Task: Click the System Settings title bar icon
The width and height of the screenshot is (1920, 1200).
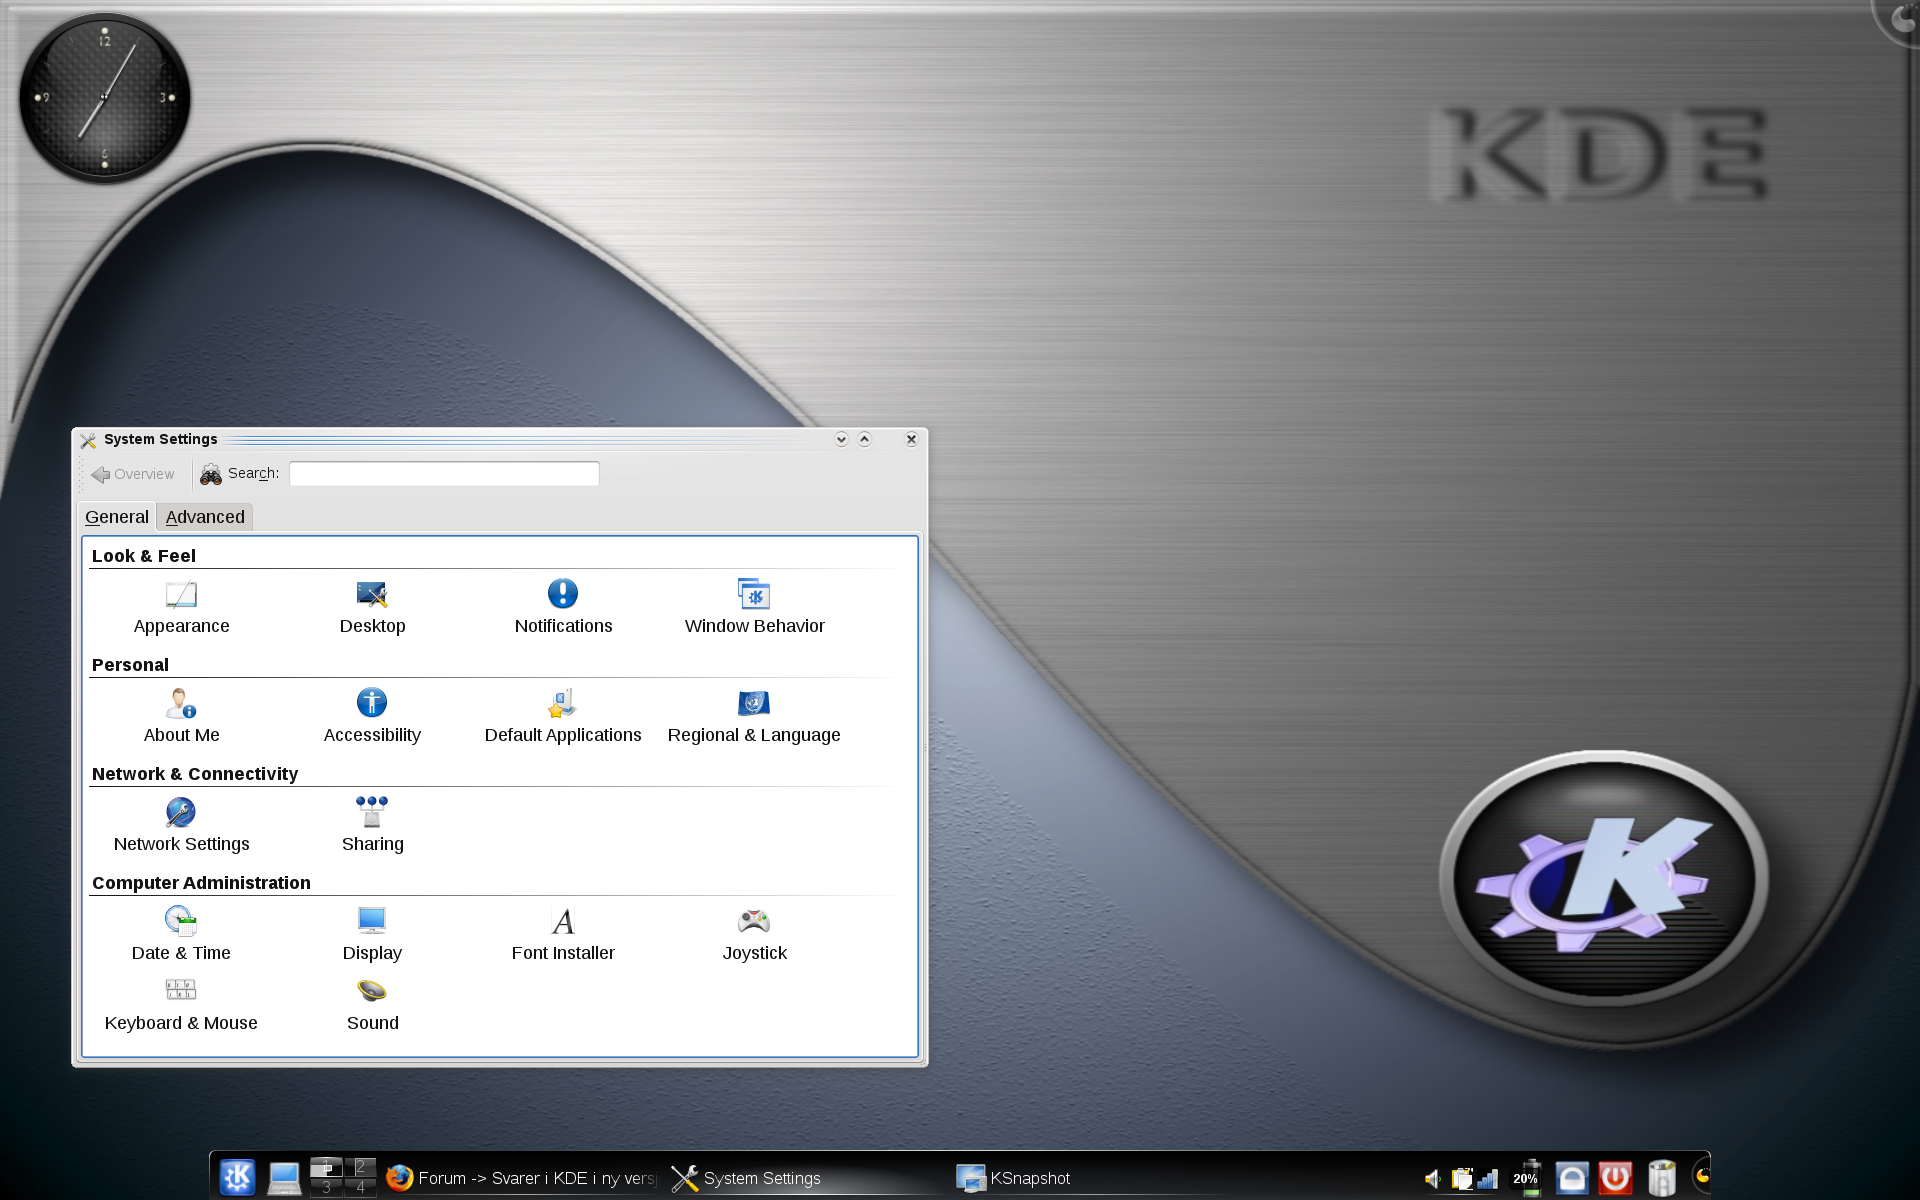Action: tap(88, 440)
